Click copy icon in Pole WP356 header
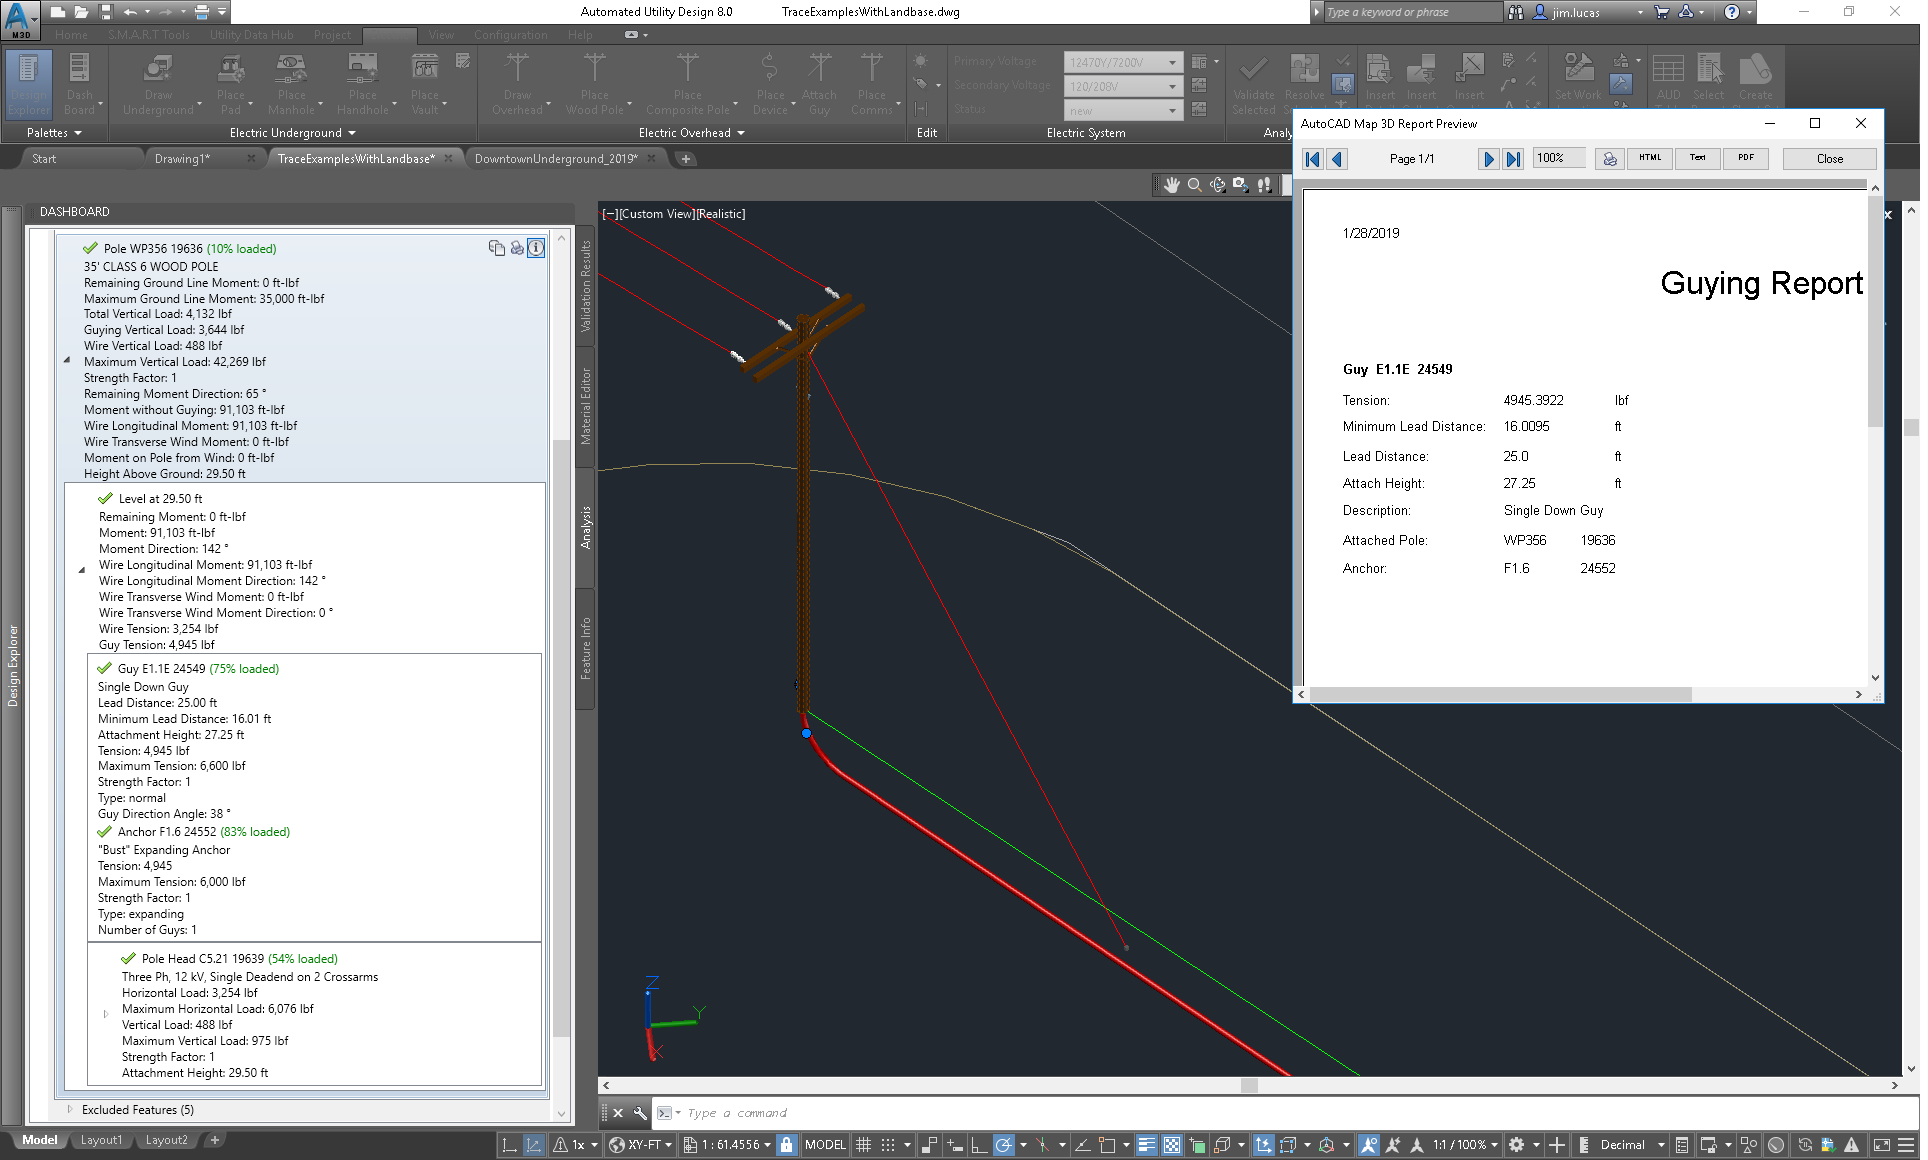Screen dimensions: 1928x1160 [496, 248]
